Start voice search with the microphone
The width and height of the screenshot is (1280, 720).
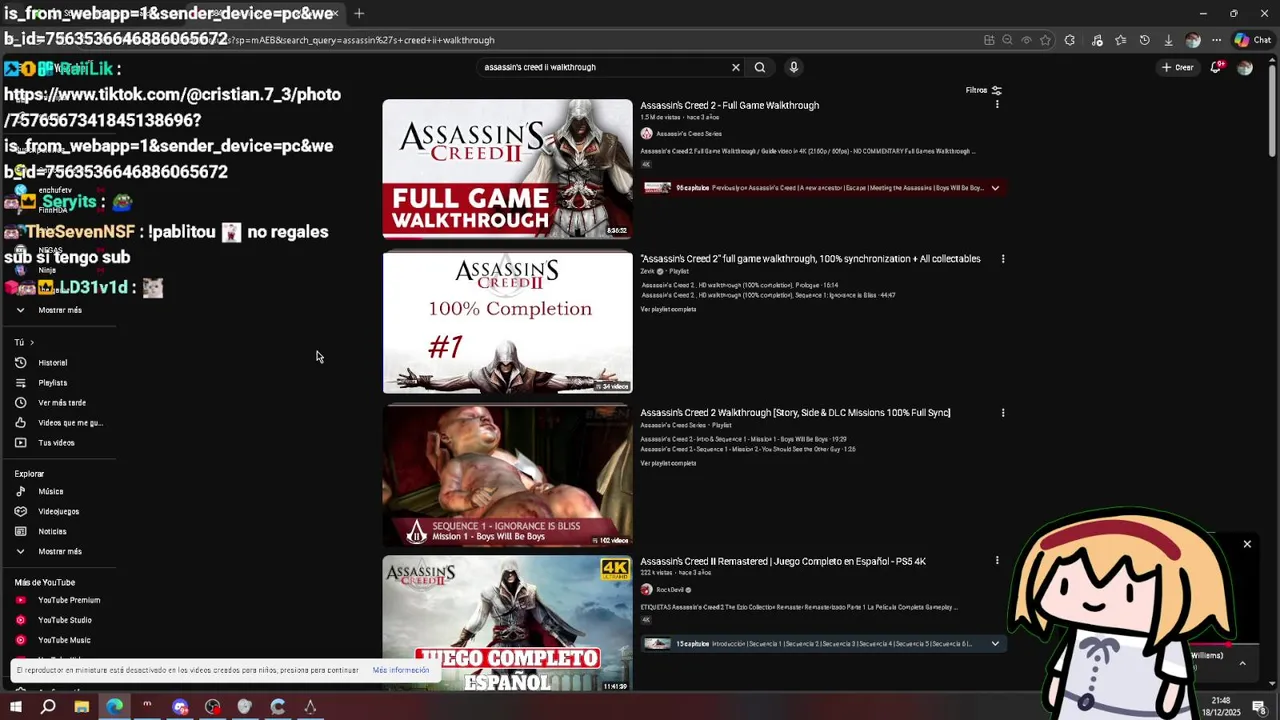click(794, 67)
